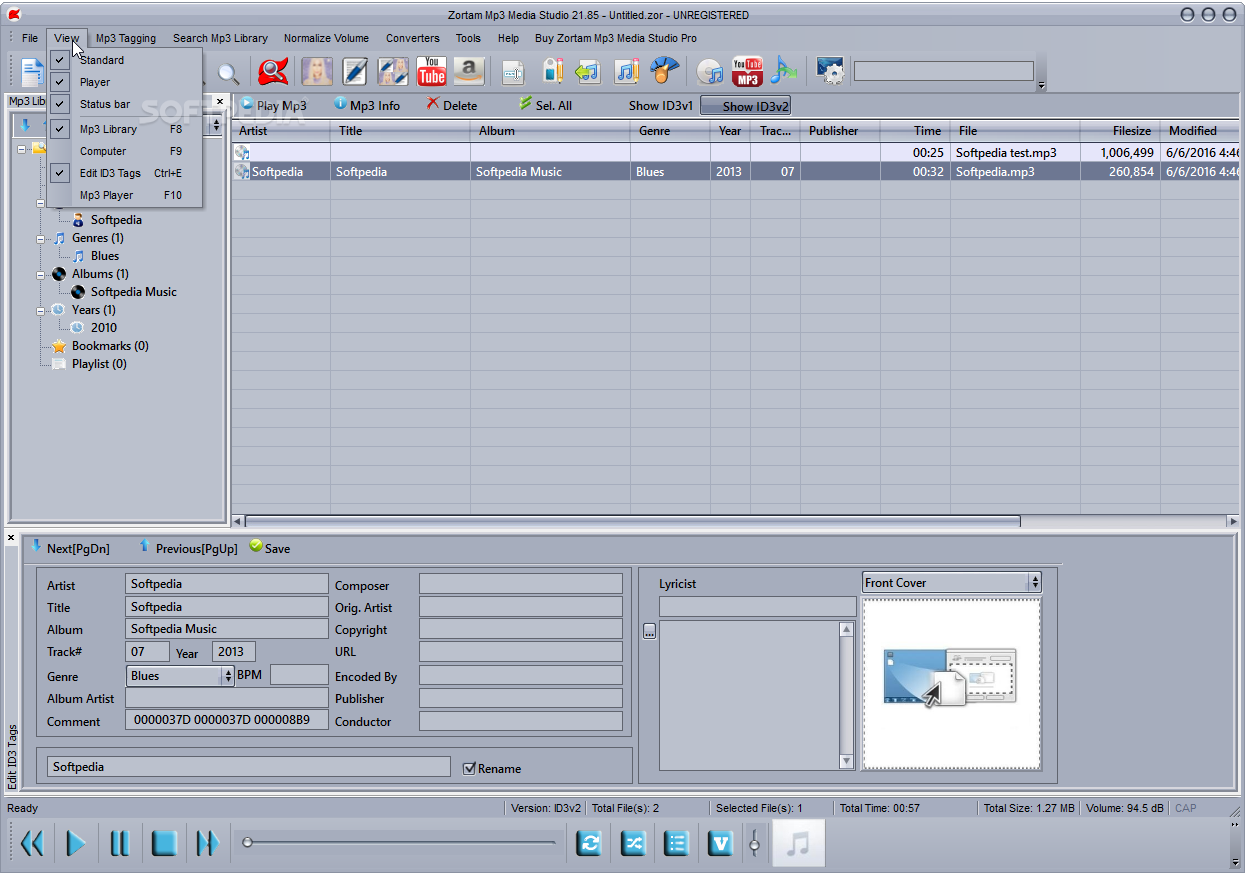
Task: Click the Save button in tag editor
Action: coord(270,548)
